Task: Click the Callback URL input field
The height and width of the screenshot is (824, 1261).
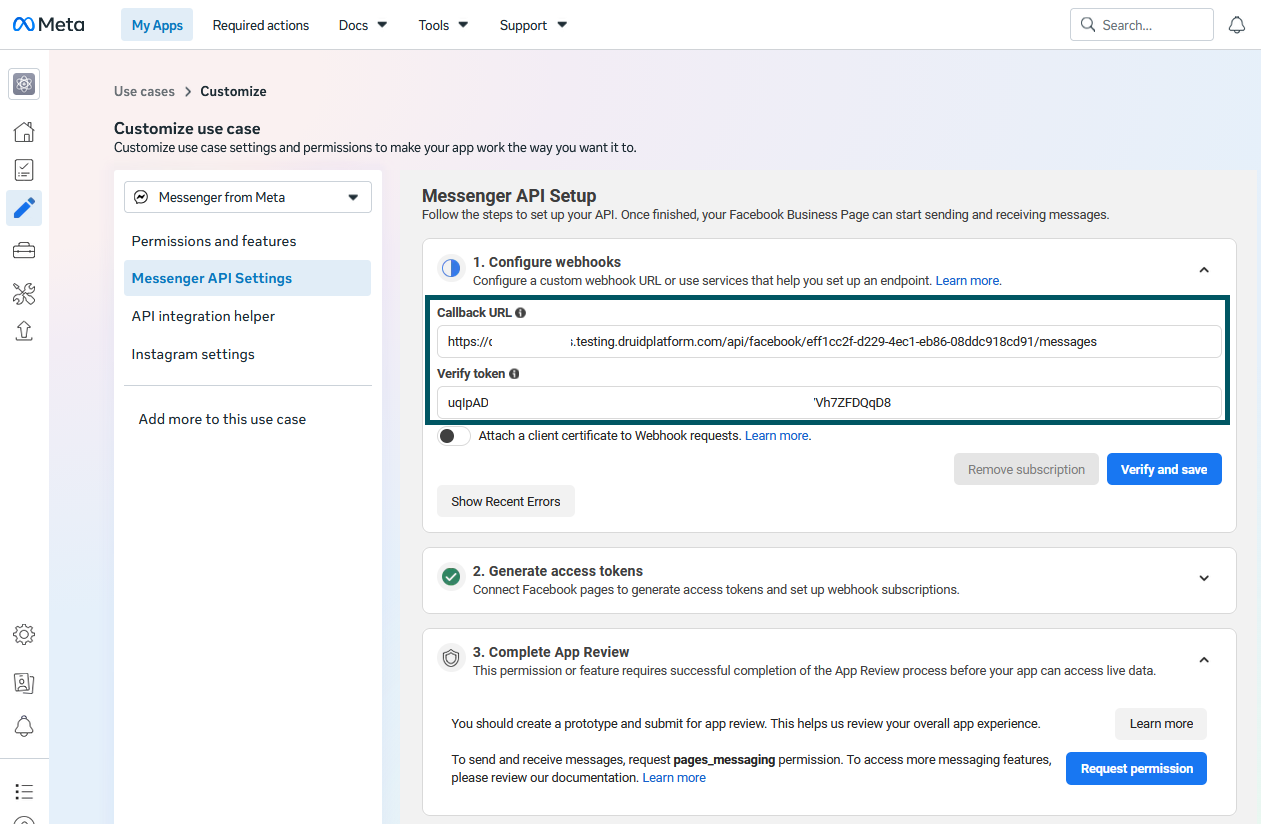Action: pos(829,341)
